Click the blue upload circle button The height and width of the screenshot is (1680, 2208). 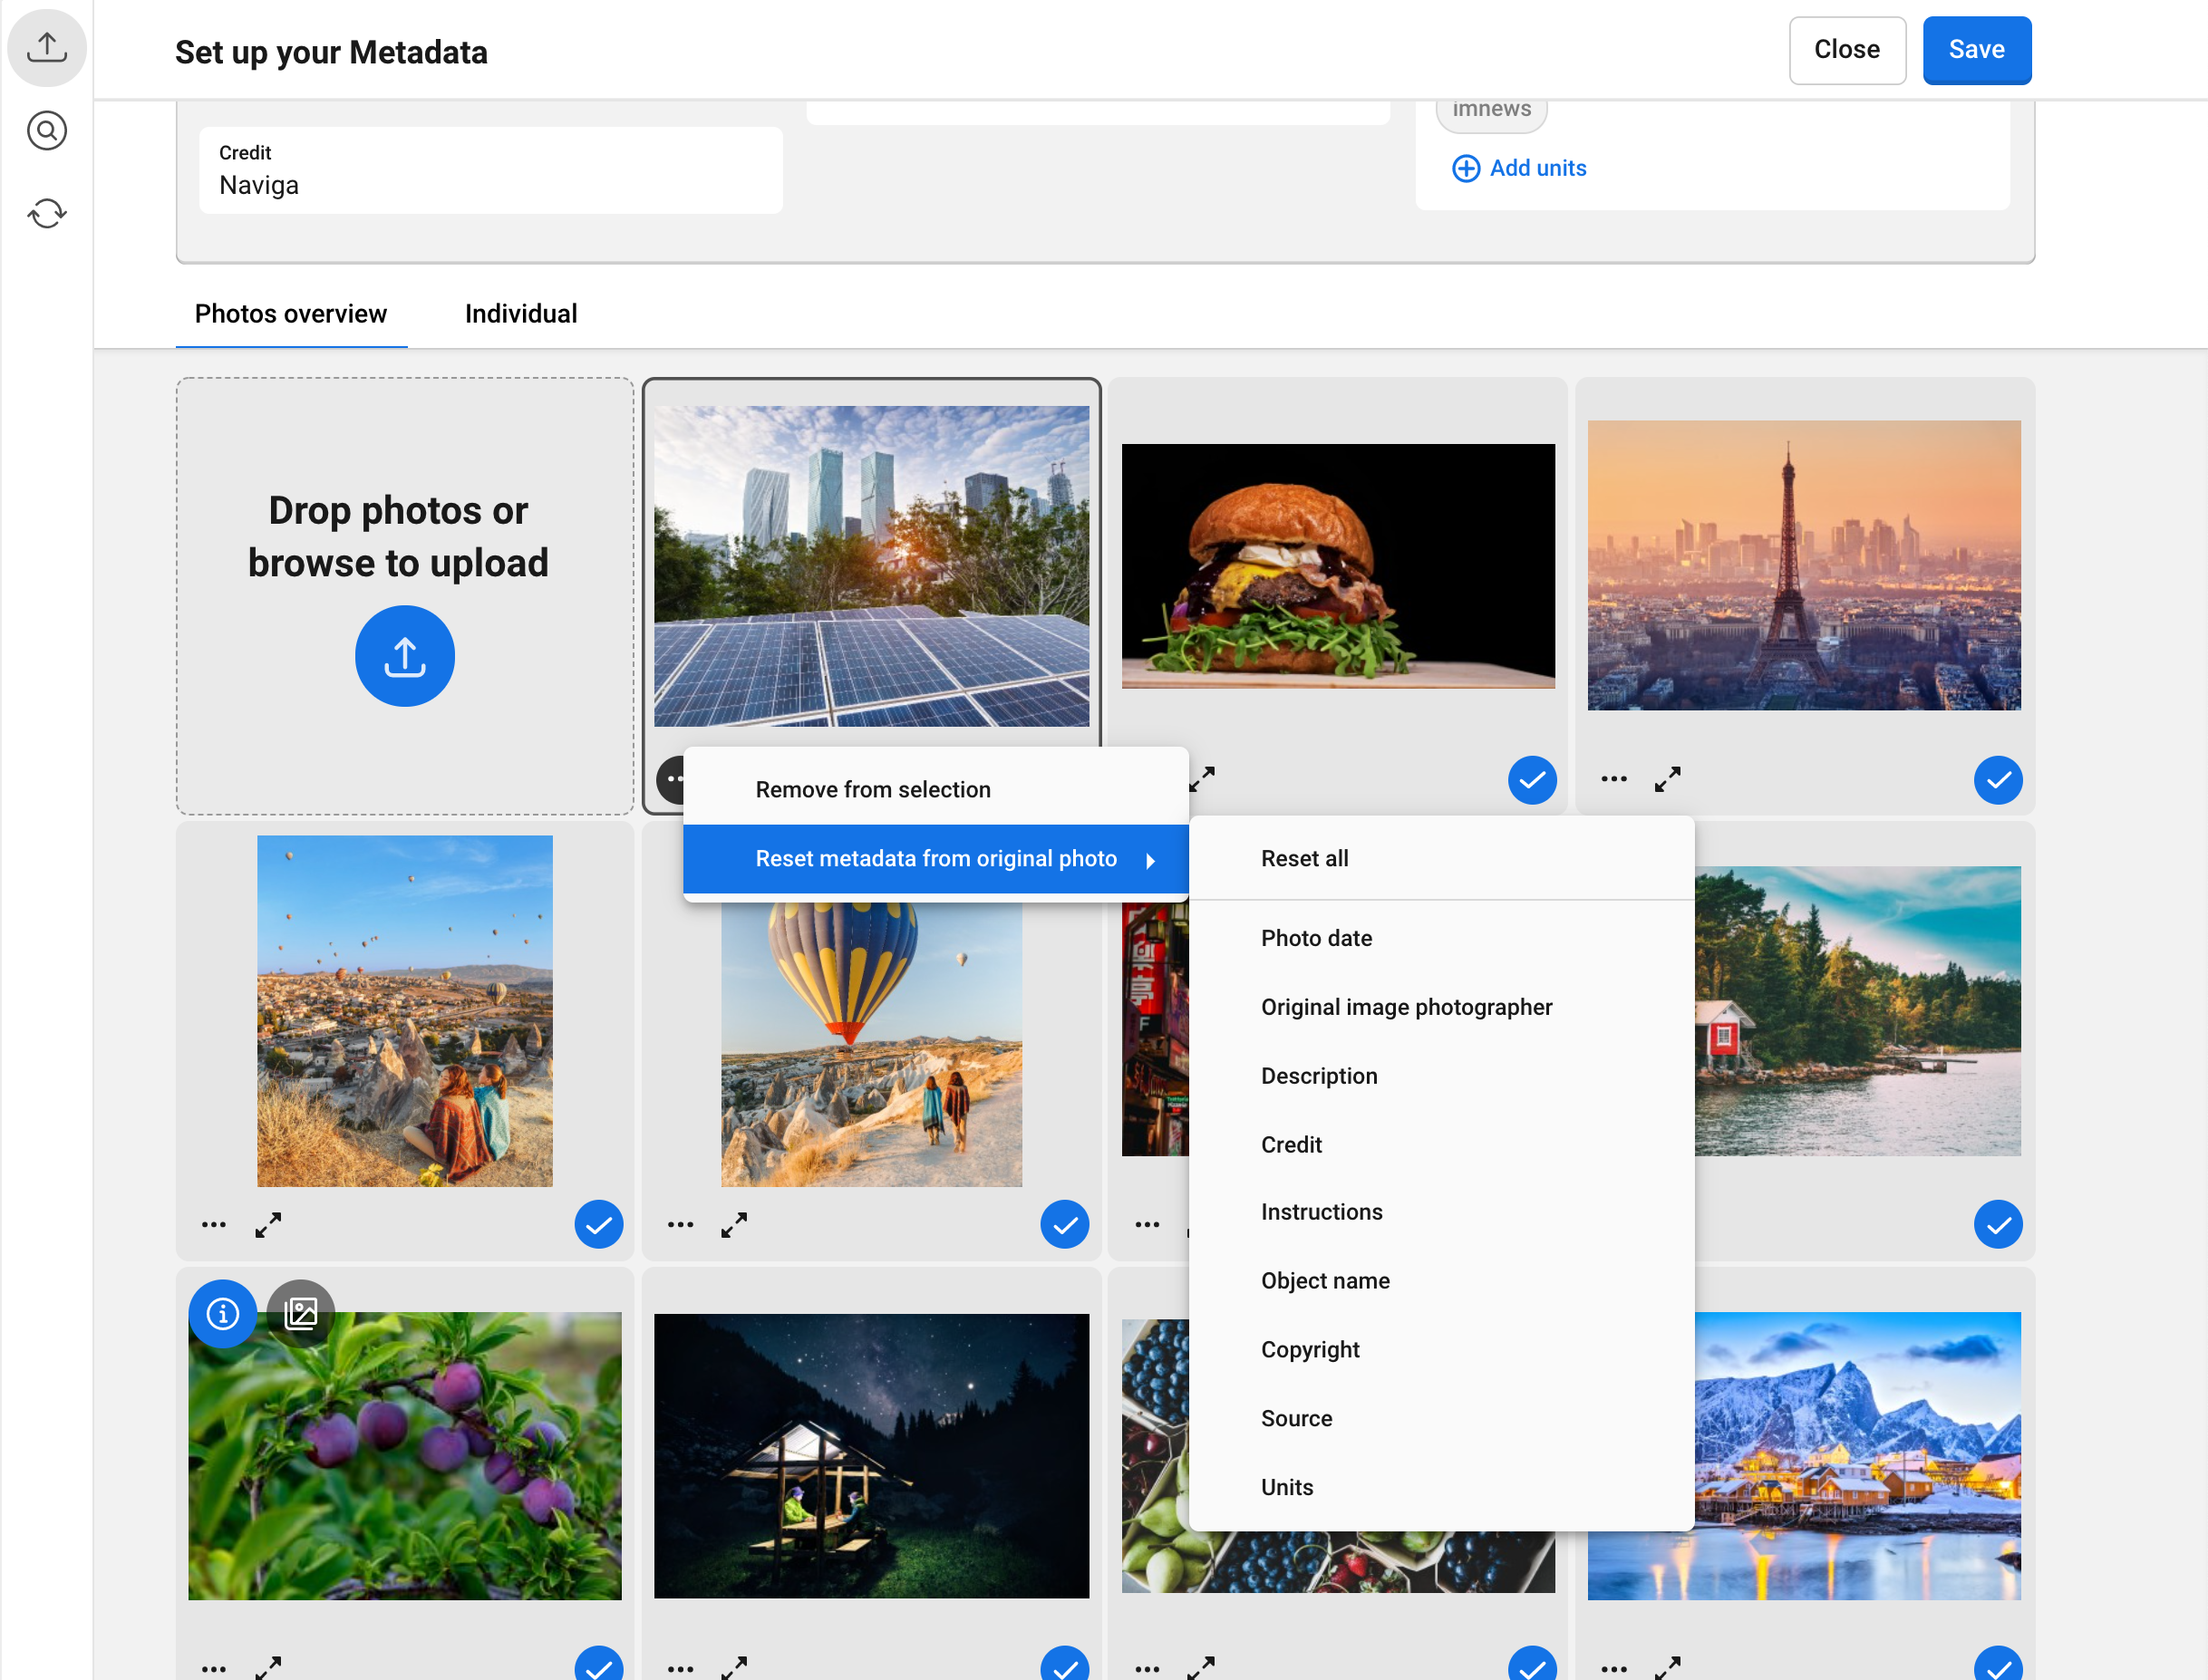coord(404,656)
